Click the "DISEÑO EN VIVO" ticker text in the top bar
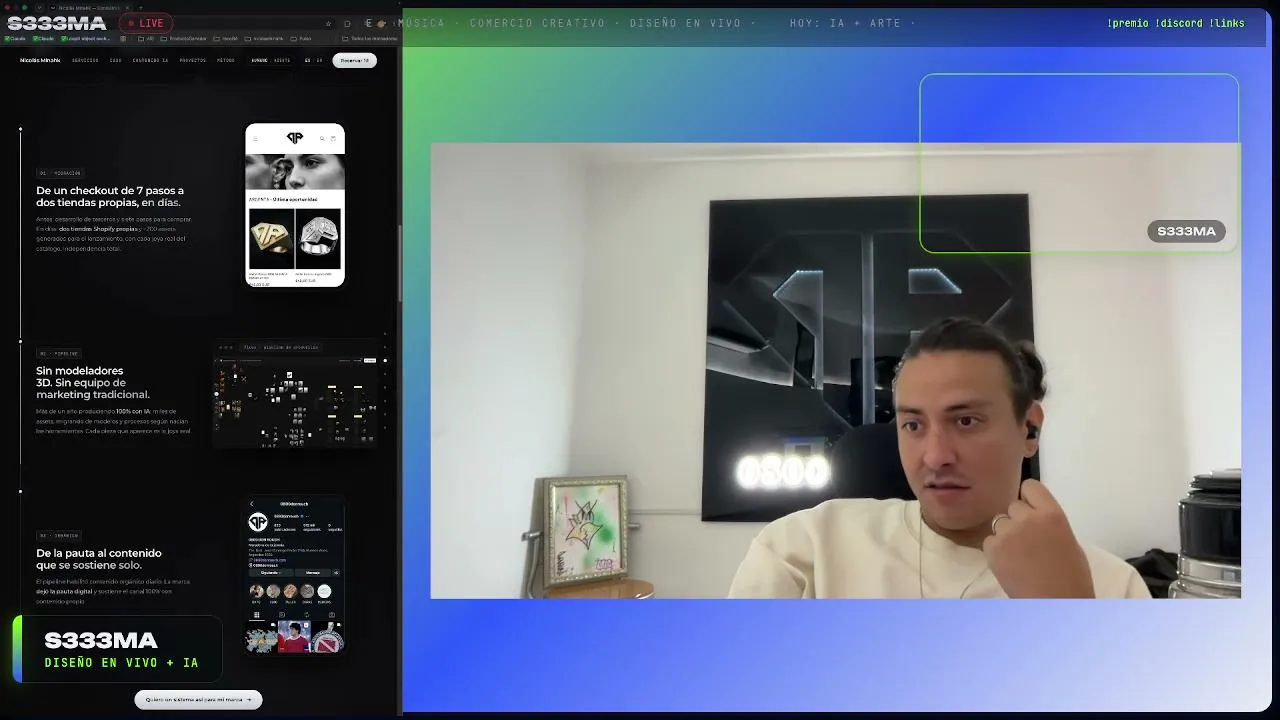Screen dimensions: 1280x720 [x=686, y=23]
